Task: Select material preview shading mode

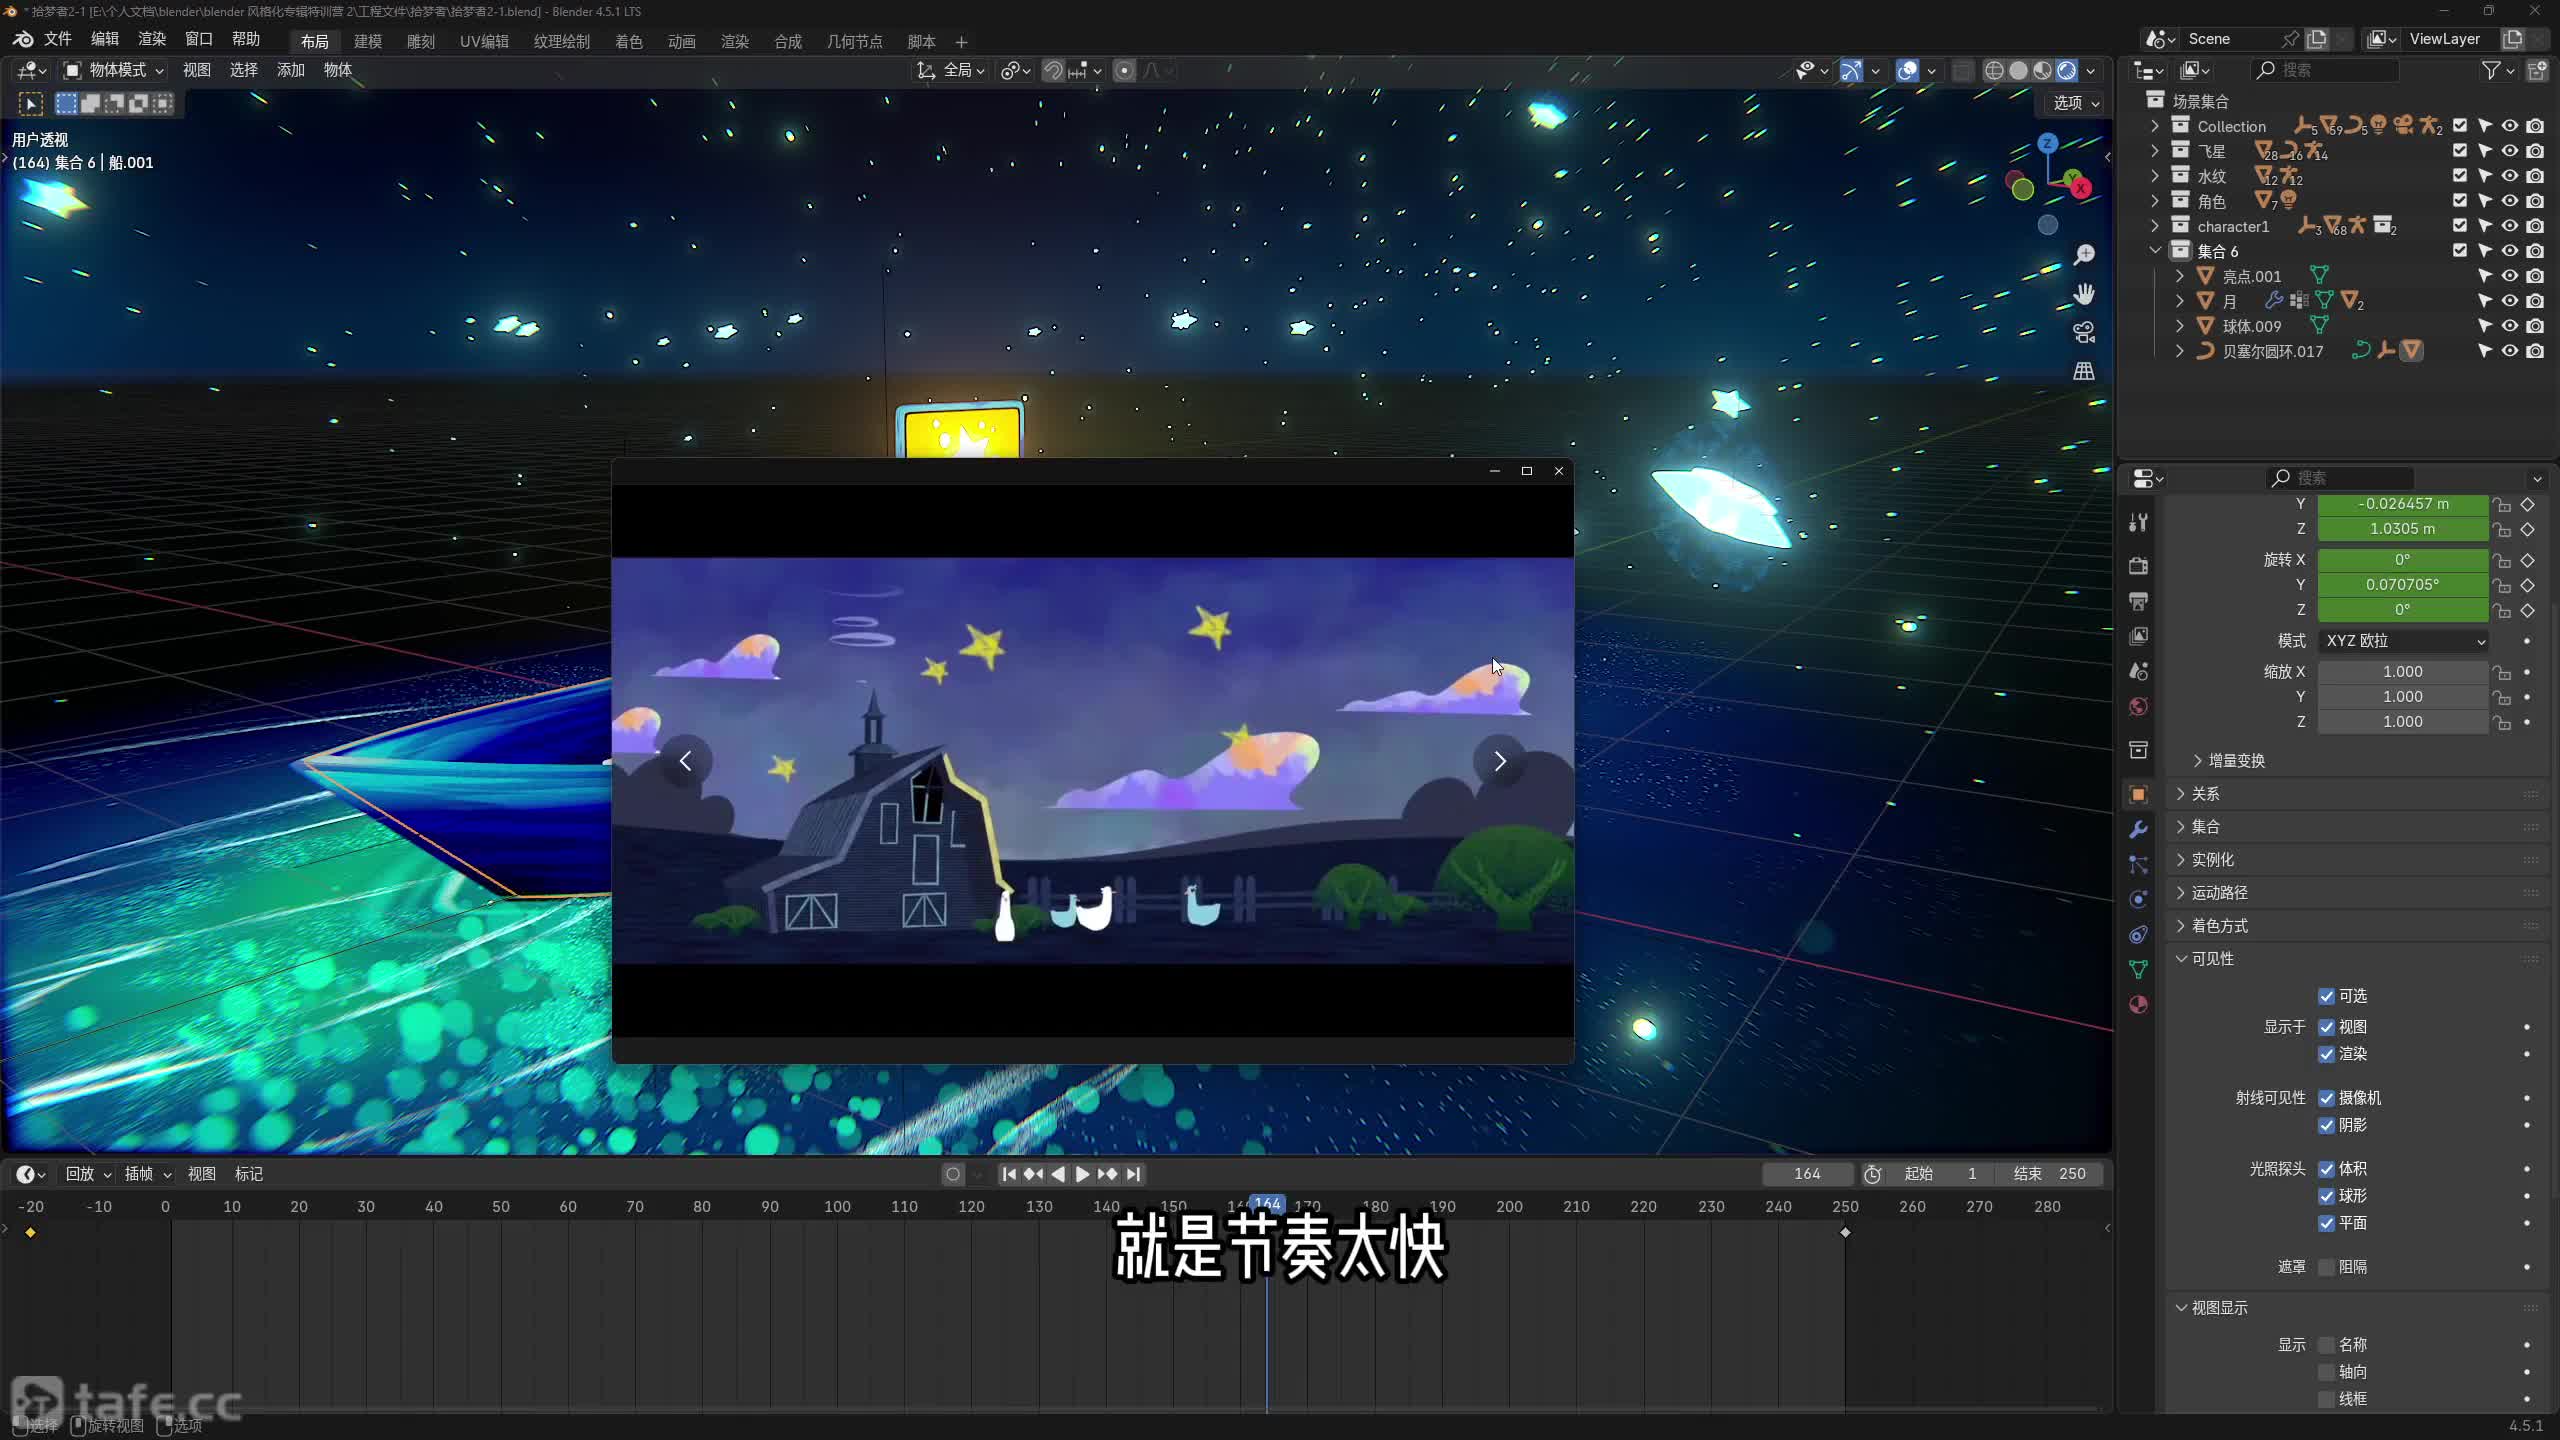Action: [2042, 70]
